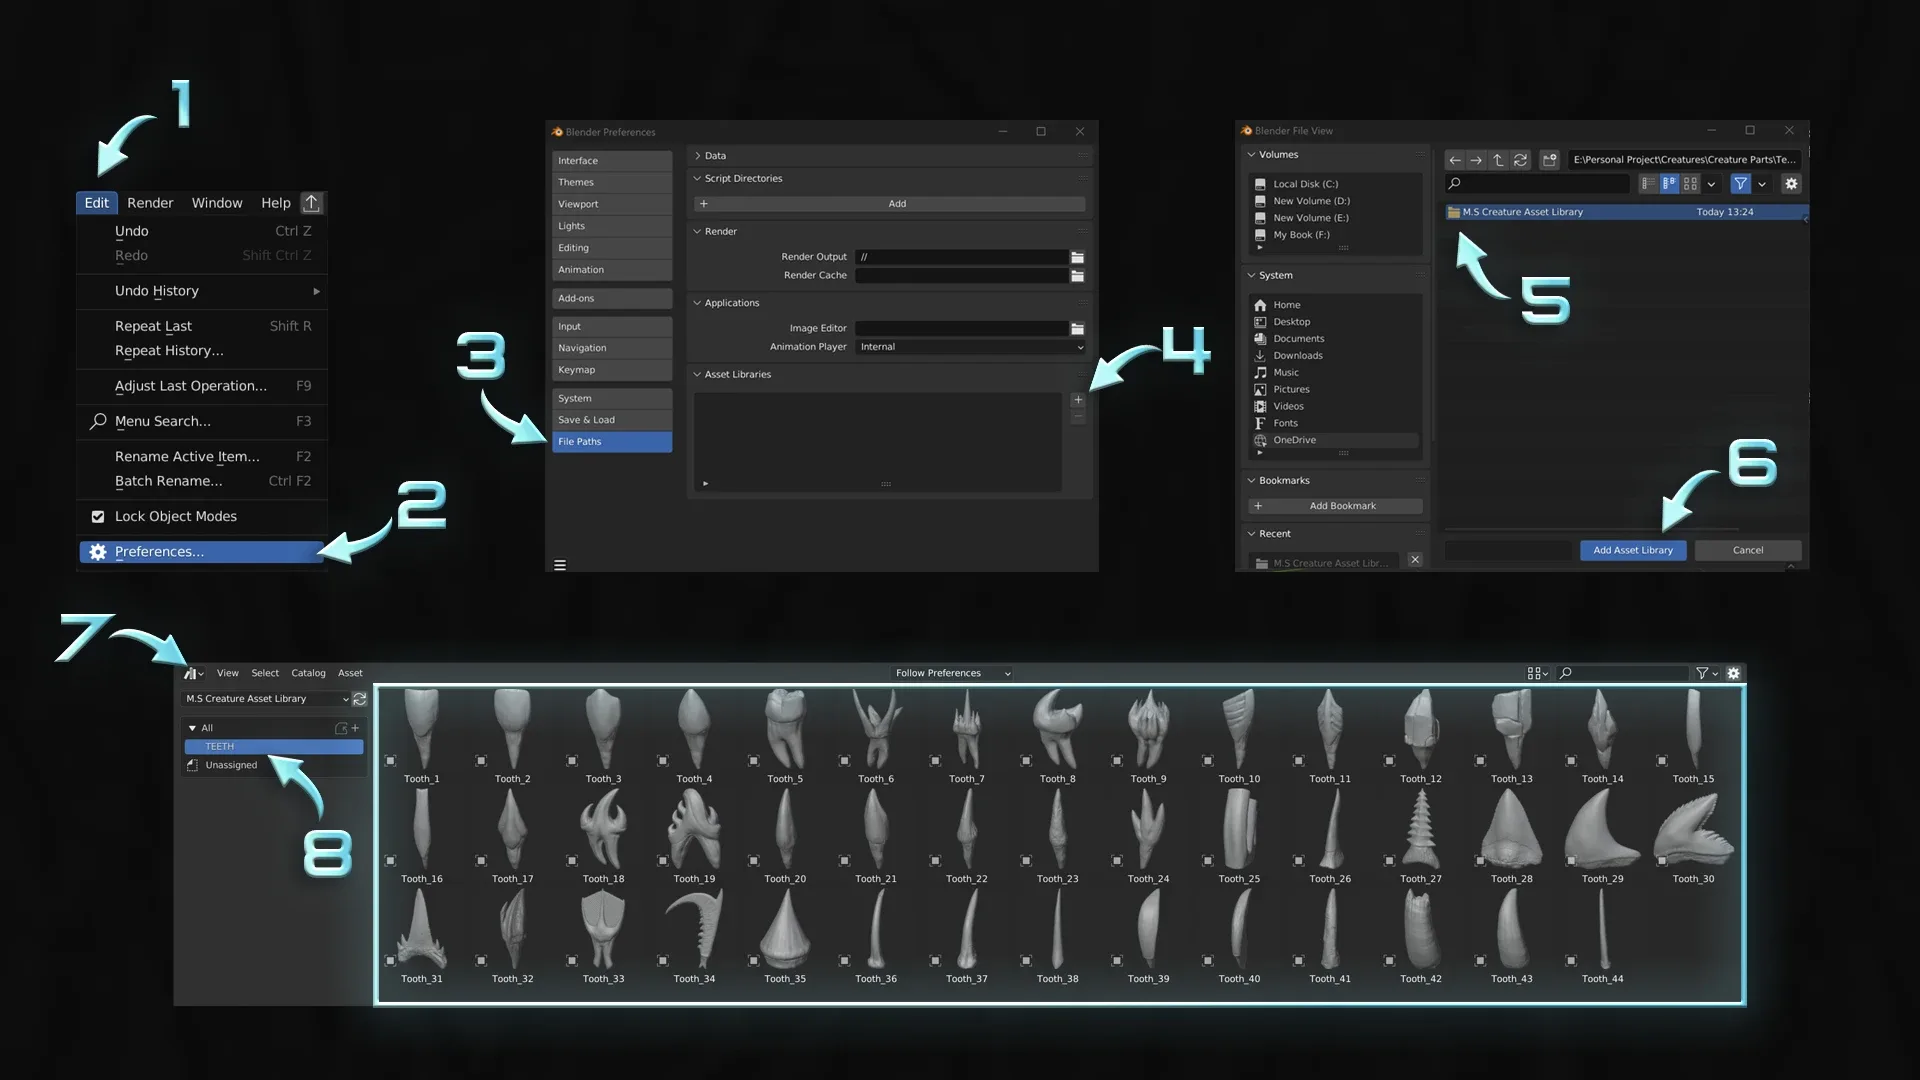Click the Asset Browser view type icon
Viewport: 1920px width, 1080px height.
tap(191, 673)
